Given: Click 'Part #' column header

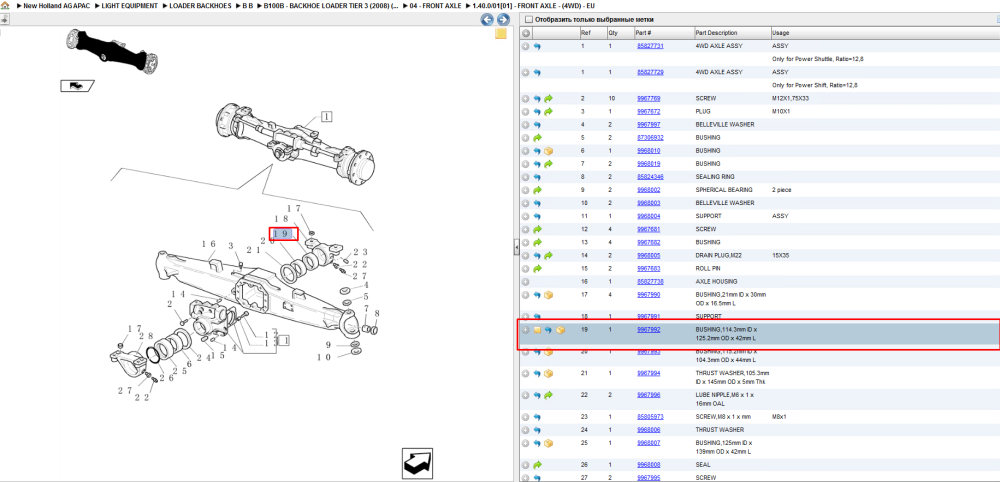Looking at the screenshot, I should [643, 33].
